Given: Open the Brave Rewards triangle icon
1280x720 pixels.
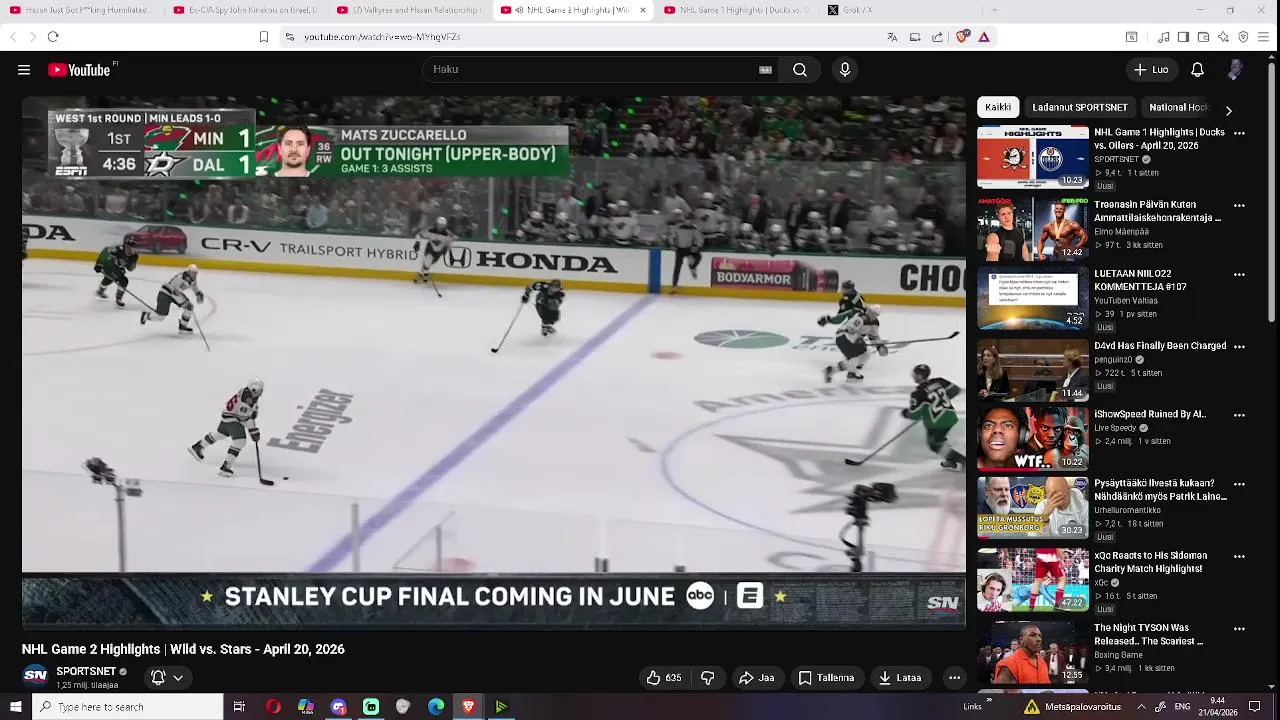Looking at the screenshot, I should pyautogui.click(x=984, y=37).
